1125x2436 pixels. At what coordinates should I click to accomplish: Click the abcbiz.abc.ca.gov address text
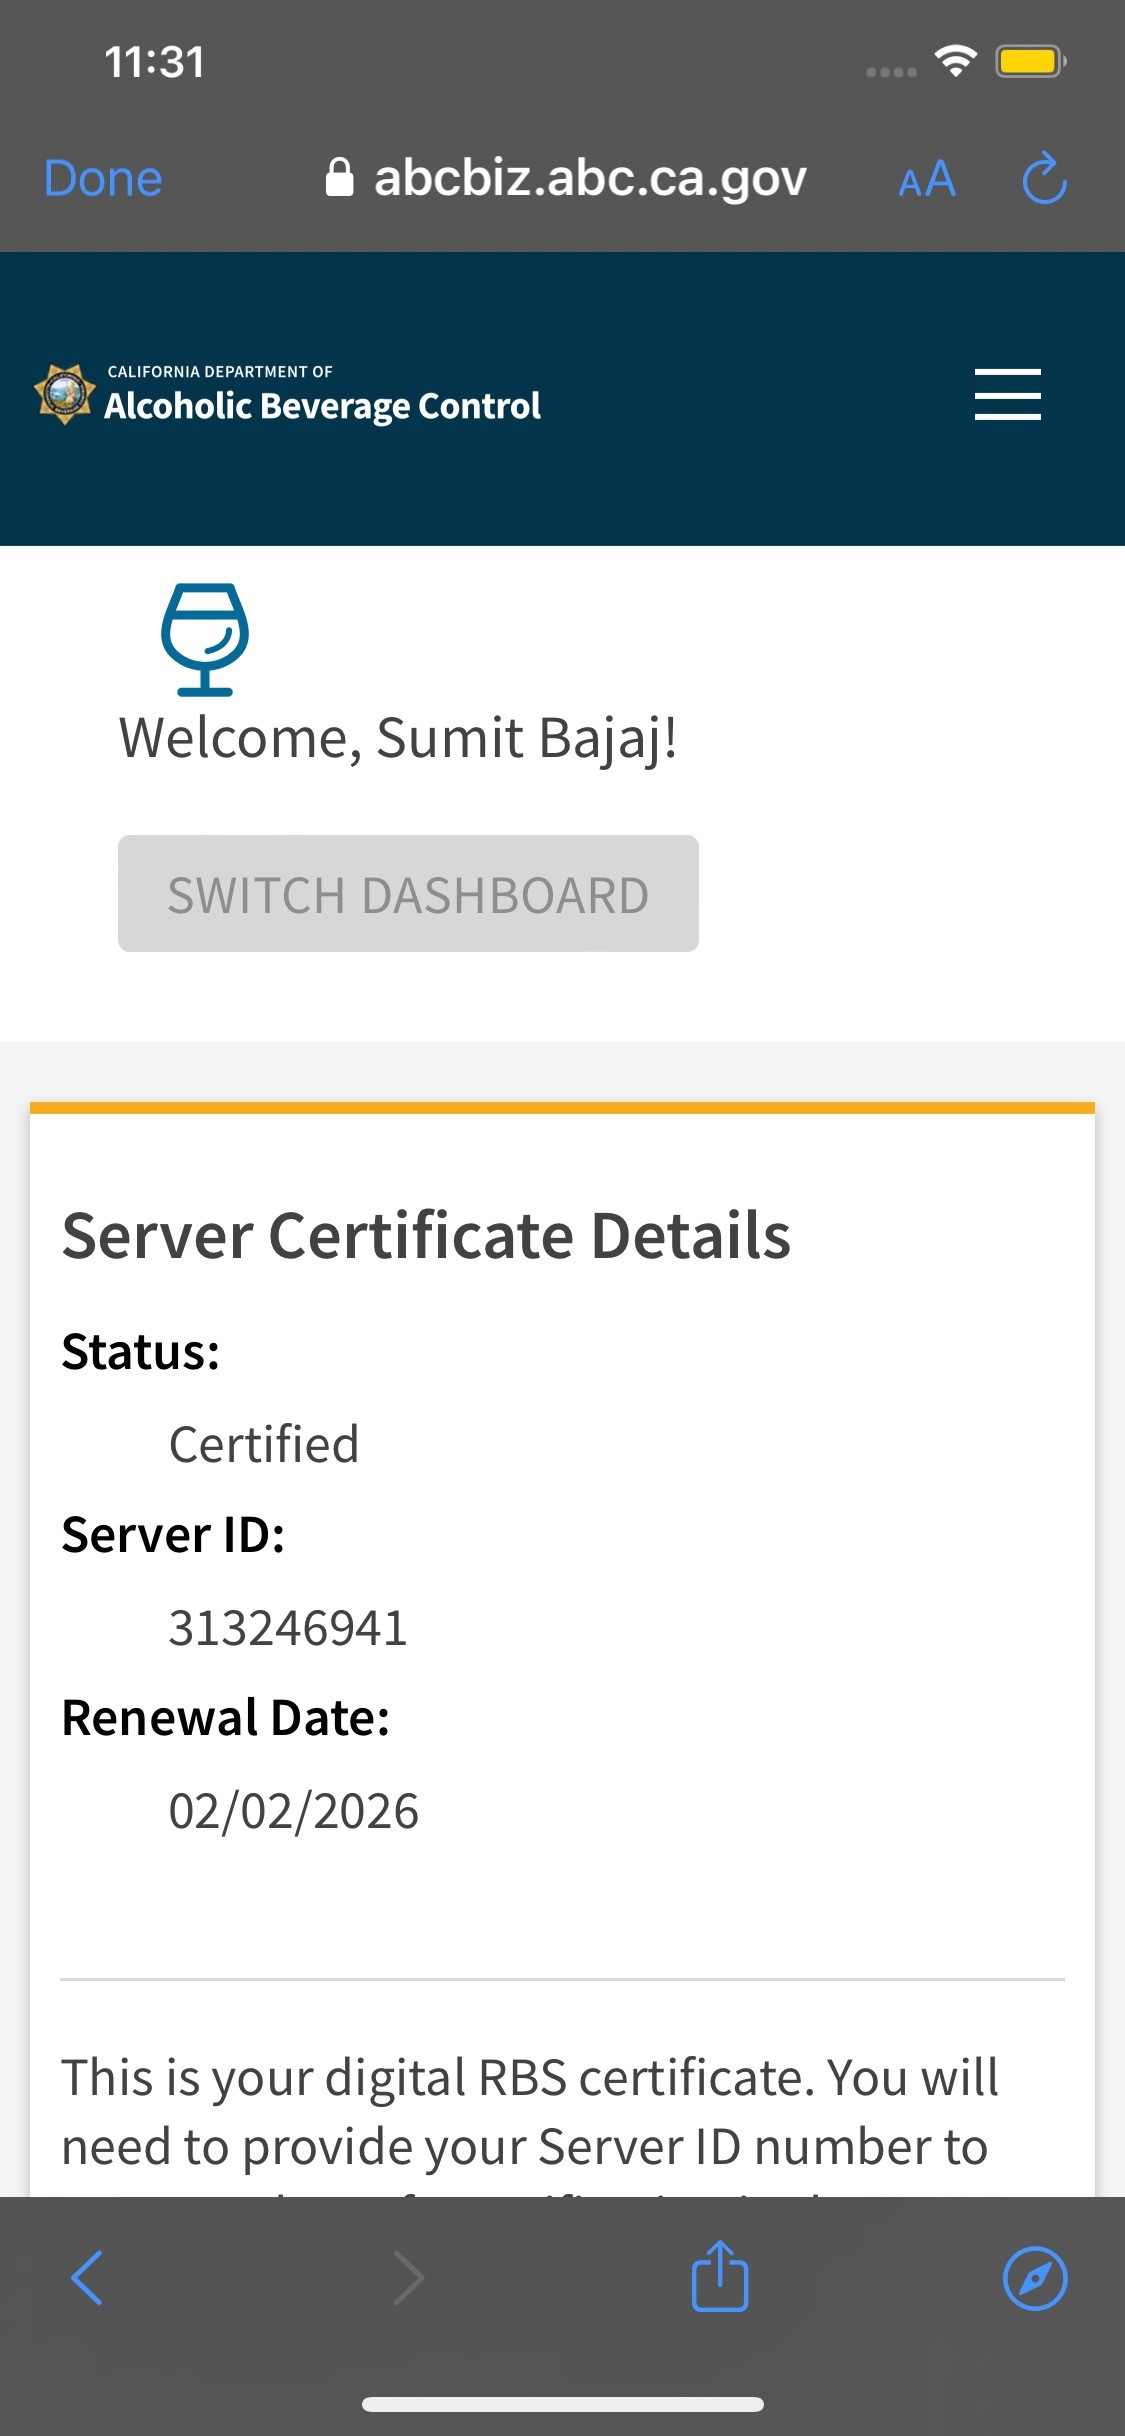[589, 179]
